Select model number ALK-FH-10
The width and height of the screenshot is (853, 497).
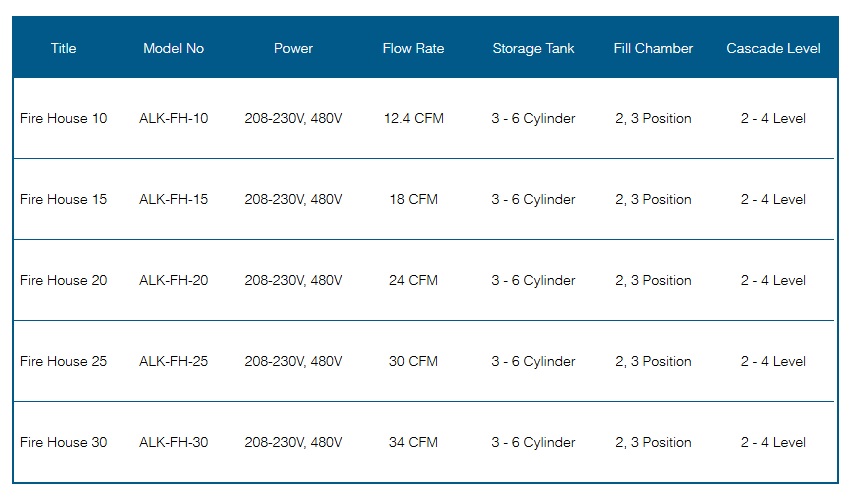174,119
